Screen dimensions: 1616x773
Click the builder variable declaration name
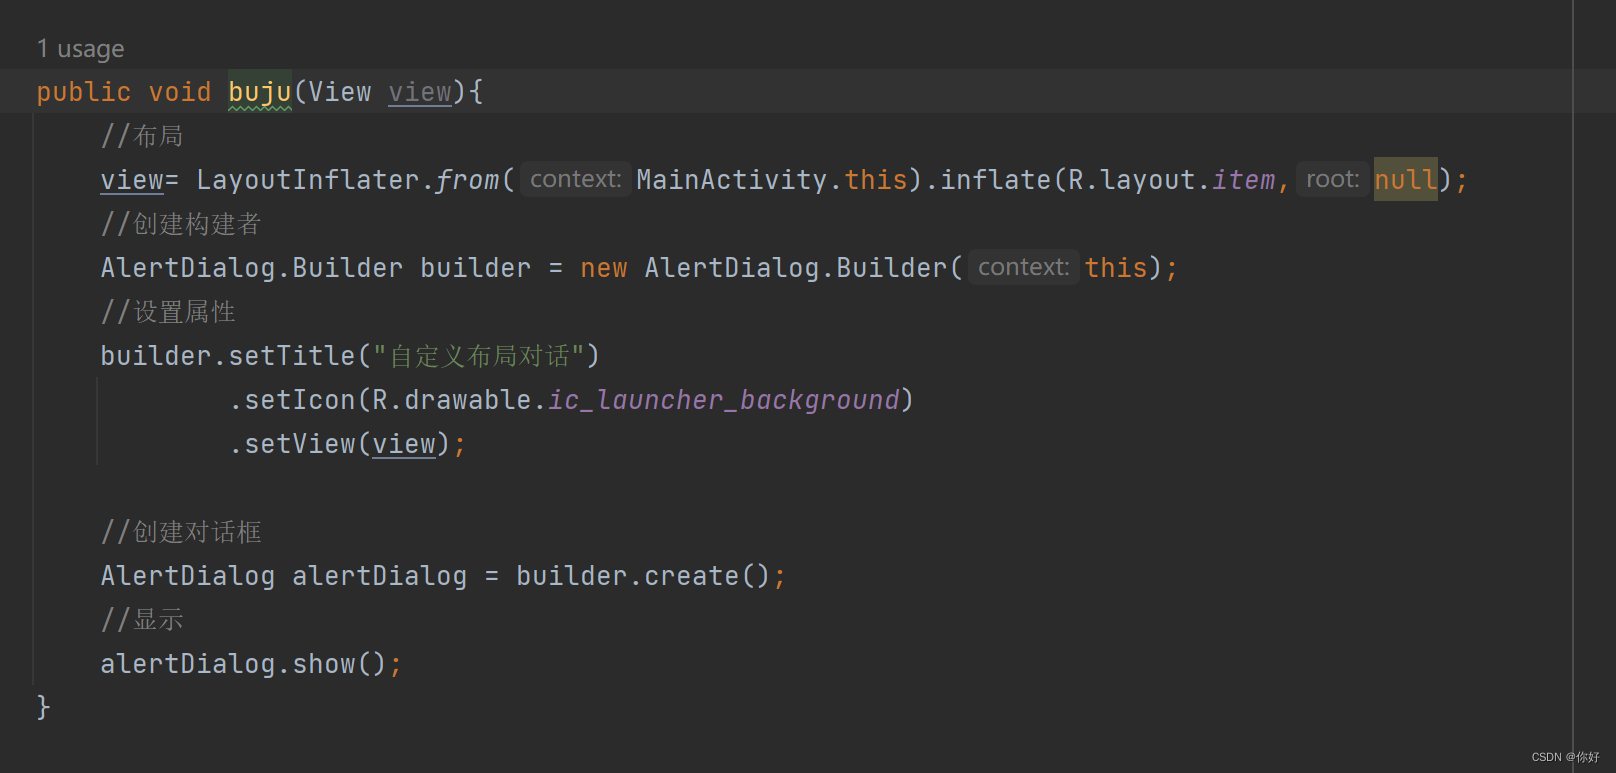(476, 268)
